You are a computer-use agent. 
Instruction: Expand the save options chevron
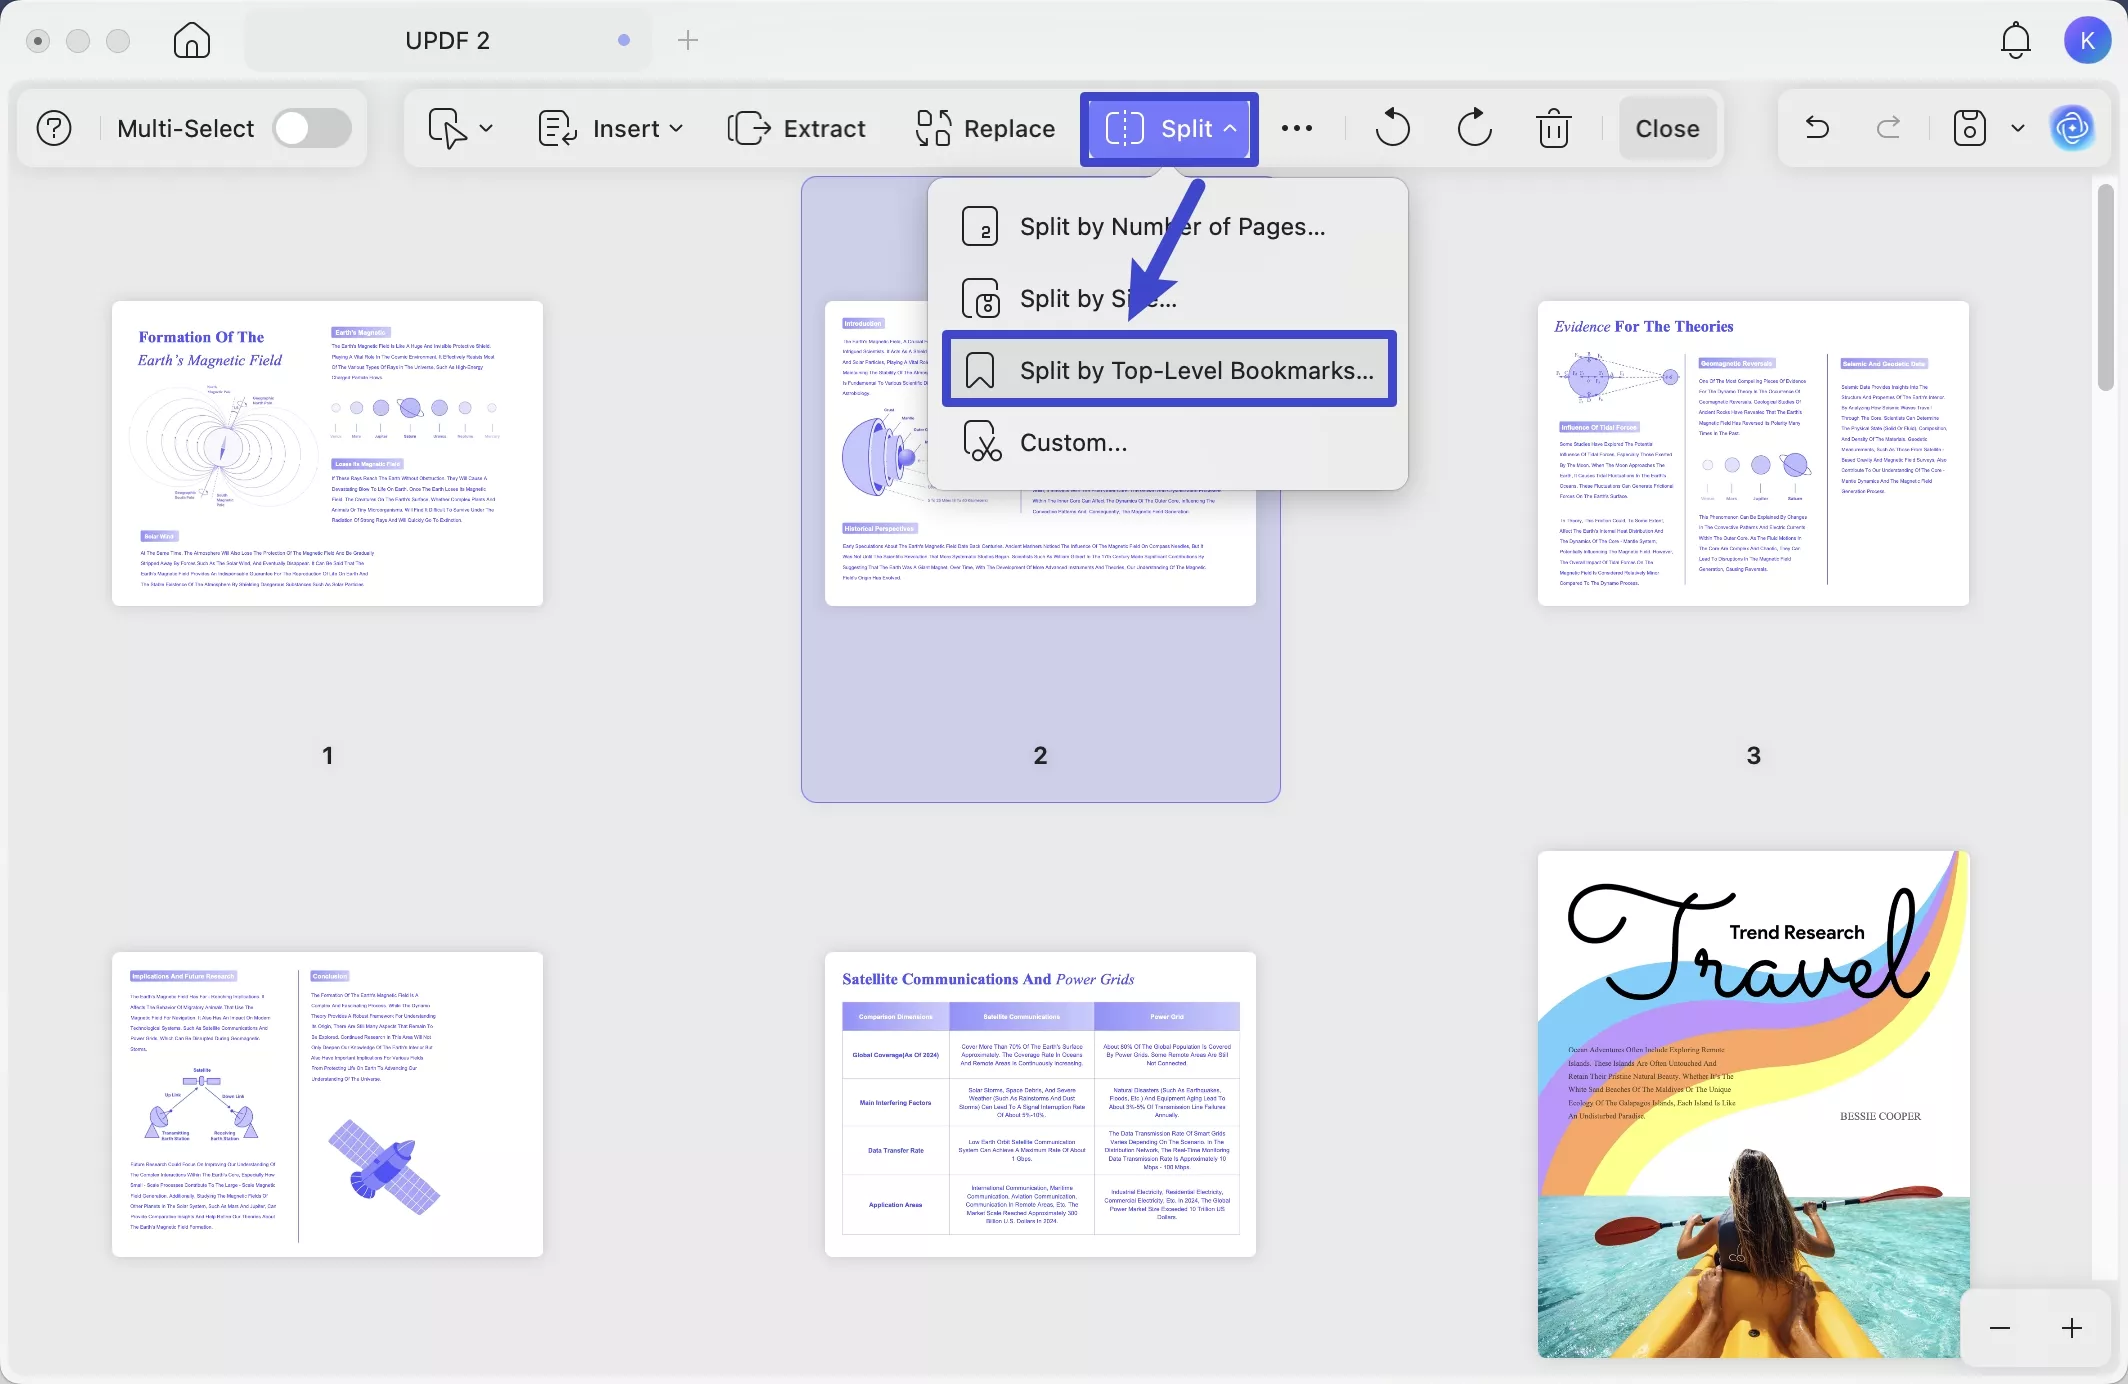[2018, 129]
